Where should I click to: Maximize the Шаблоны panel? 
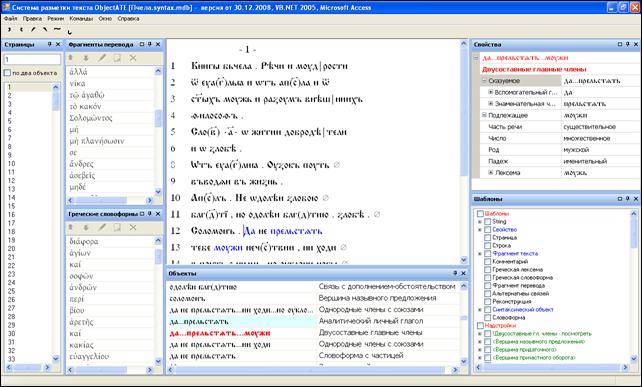(620, 199)
